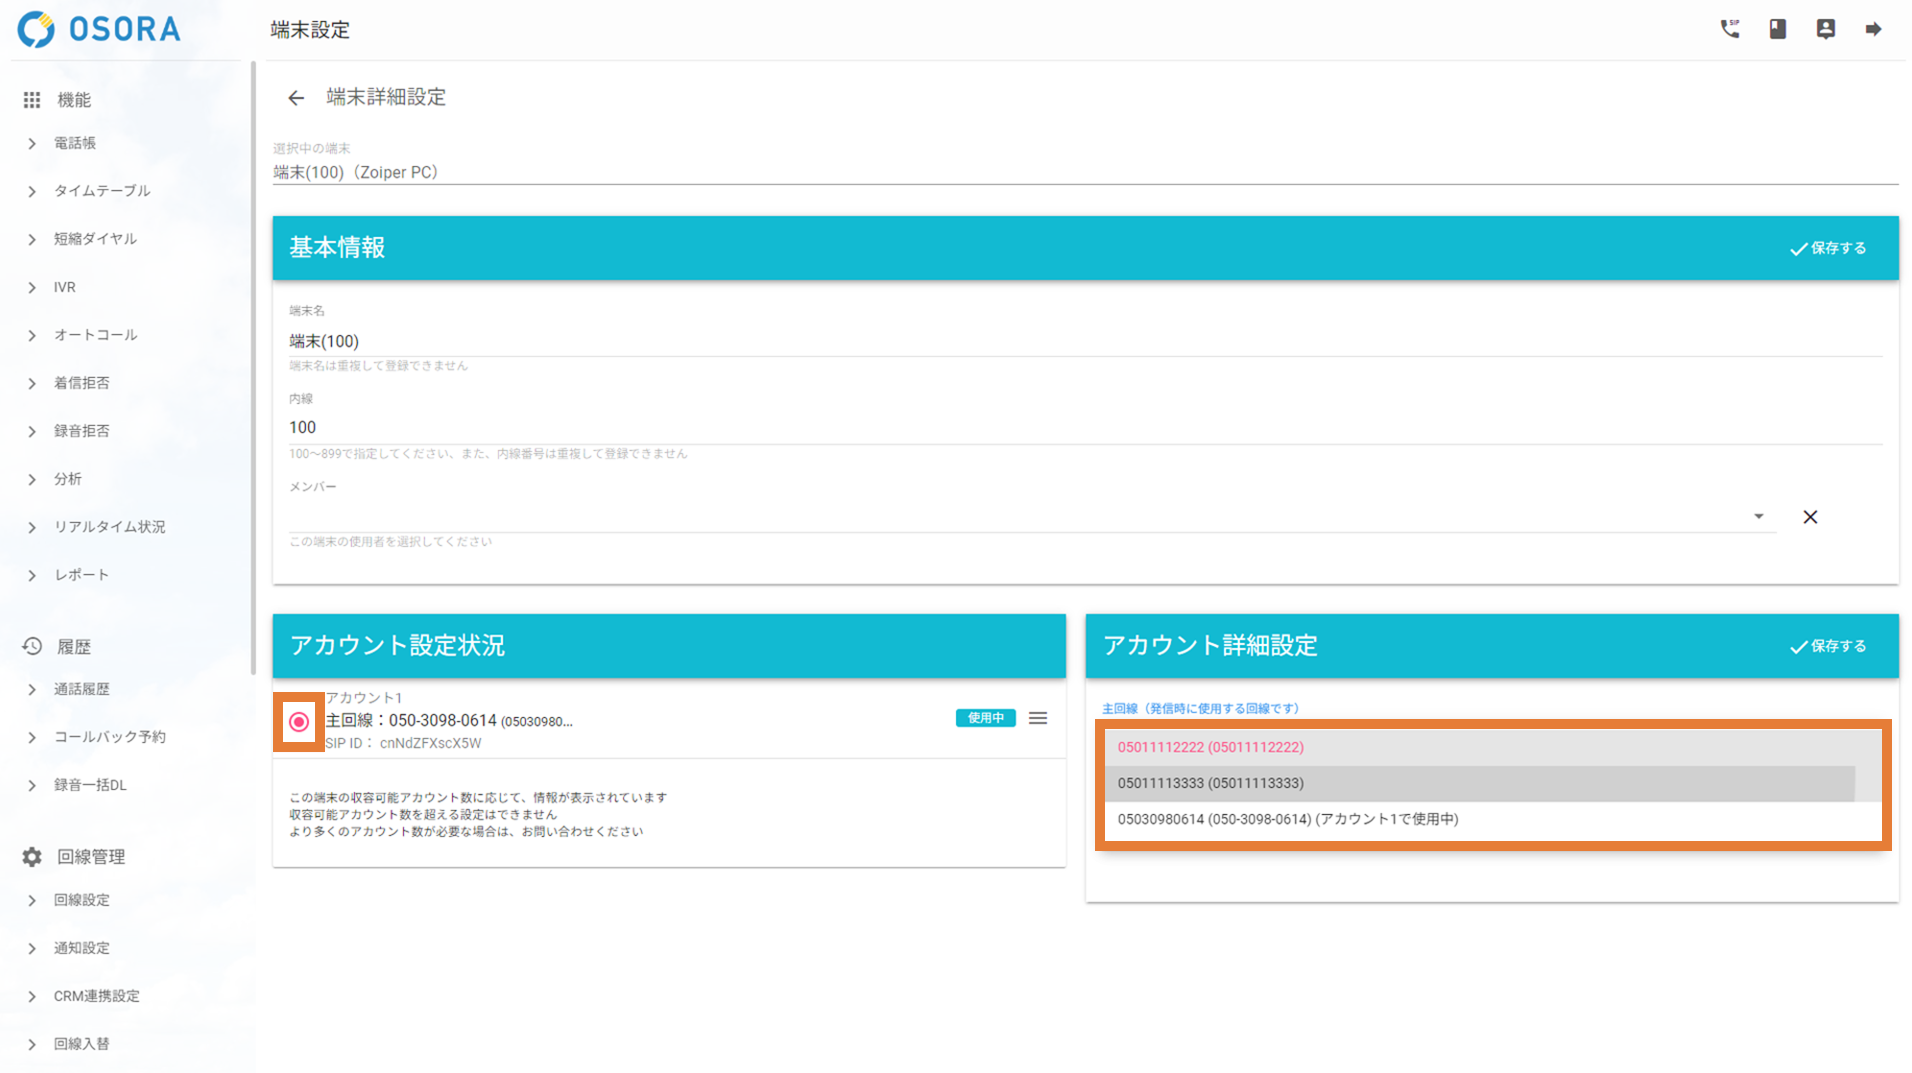The height and width of the screenshot is (1073, 1912).
Task: Open the メンバー dropdown arrow
Action: click(x=1758, y=517)
